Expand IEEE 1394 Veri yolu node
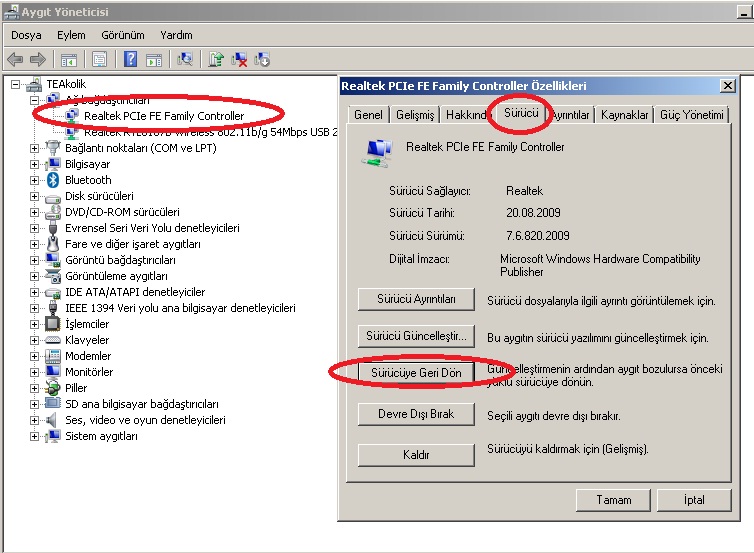 tap(34, 308)
